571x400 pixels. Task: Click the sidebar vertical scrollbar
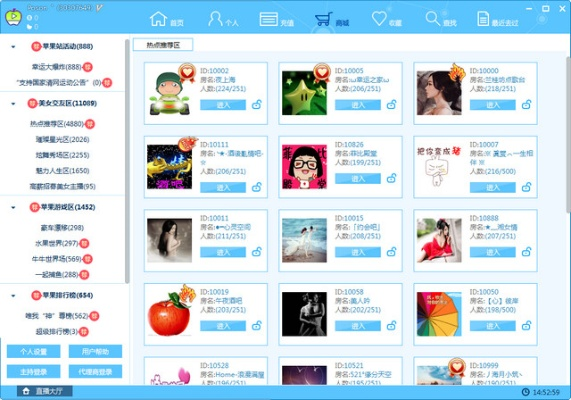(x=127, y=160)
